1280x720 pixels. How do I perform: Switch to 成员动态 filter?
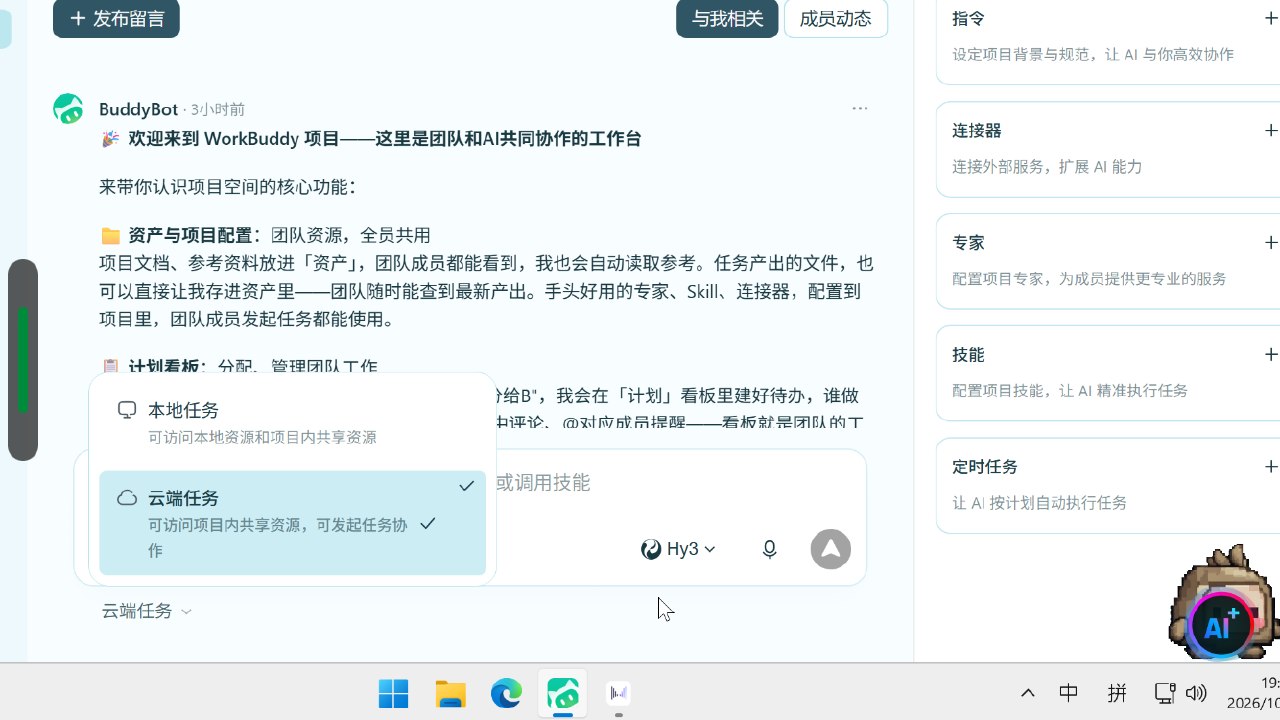pyautogui.click(x=835, y=19)
